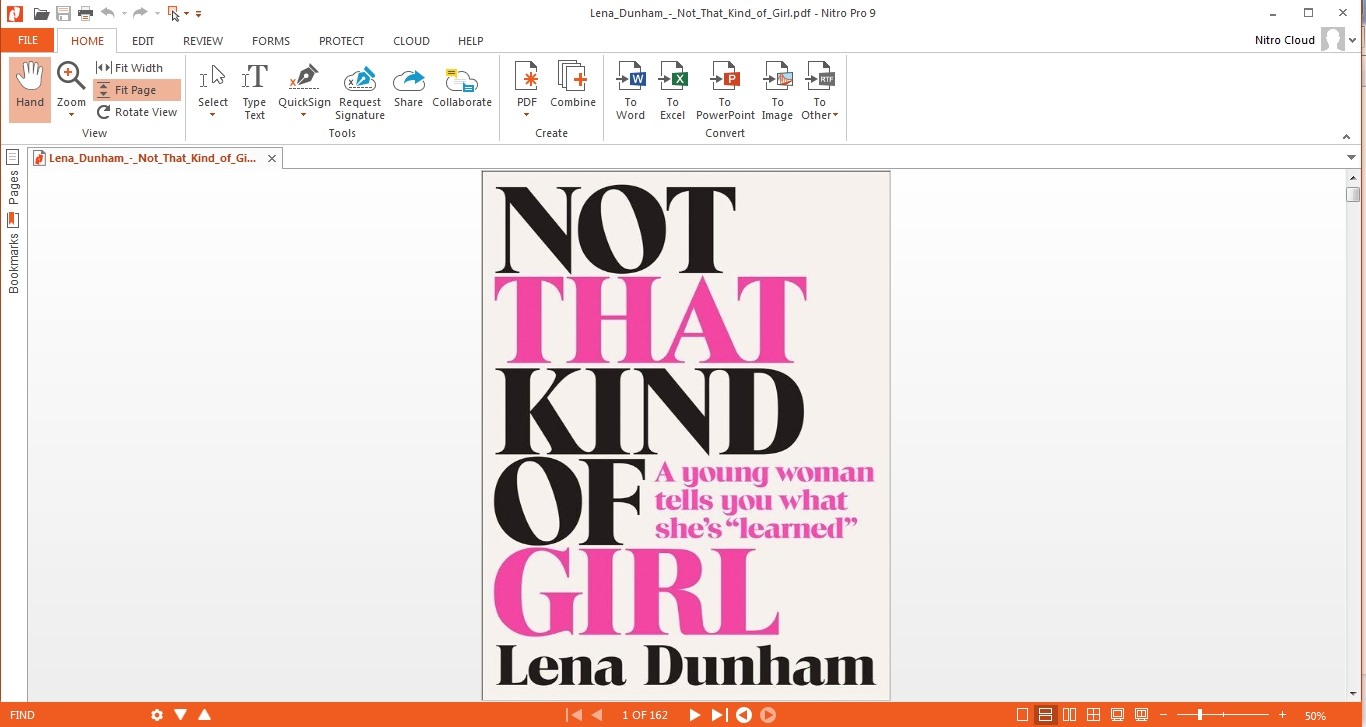Open the Customize Quick Access Toolbar dropdown

pos(198,14)
